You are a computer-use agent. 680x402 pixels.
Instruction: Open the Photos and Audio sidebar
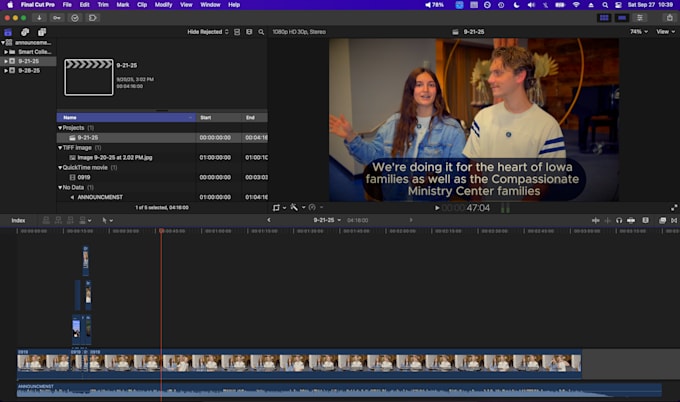[x=25, y=32]
